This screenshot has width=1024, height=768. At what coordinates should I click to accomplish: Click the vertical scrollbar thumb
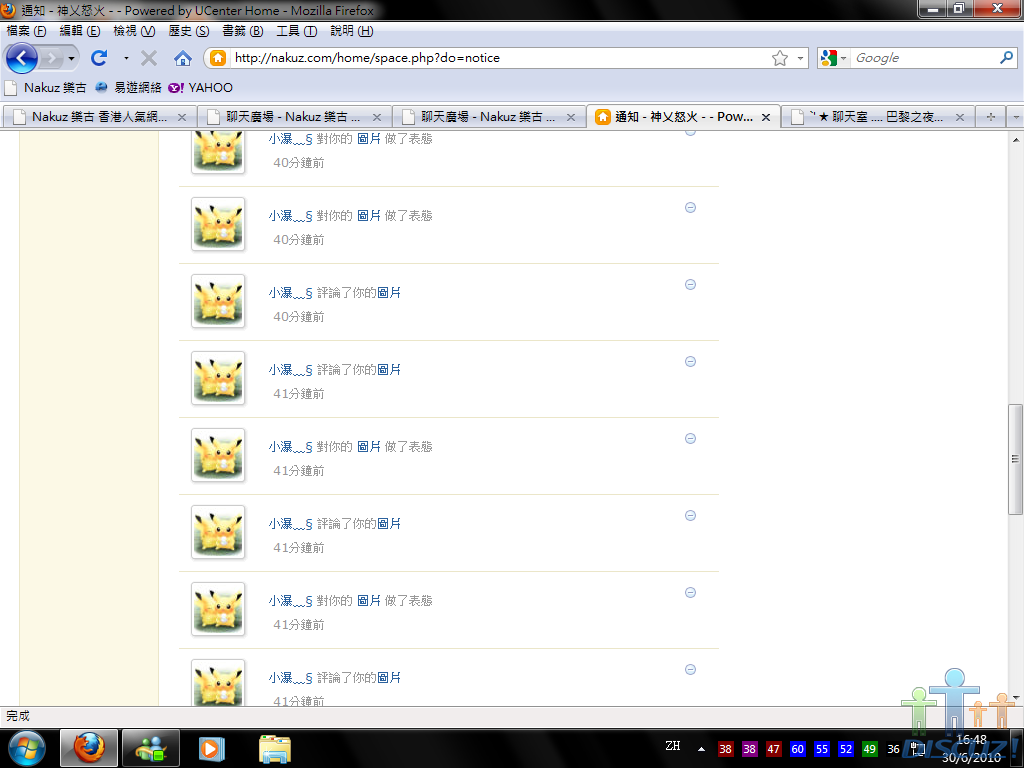pyautogui.click(x=1015, y=459)
